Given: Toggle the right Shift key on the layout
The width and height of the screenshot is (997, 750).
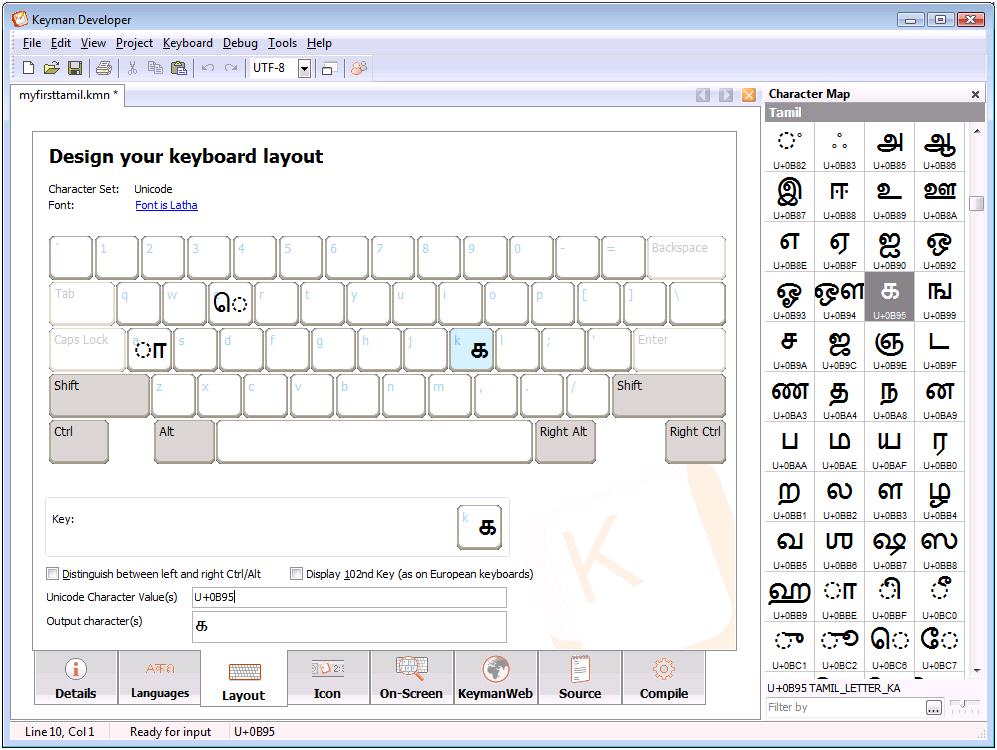Looking at the screenshot, I should [669, 395].
